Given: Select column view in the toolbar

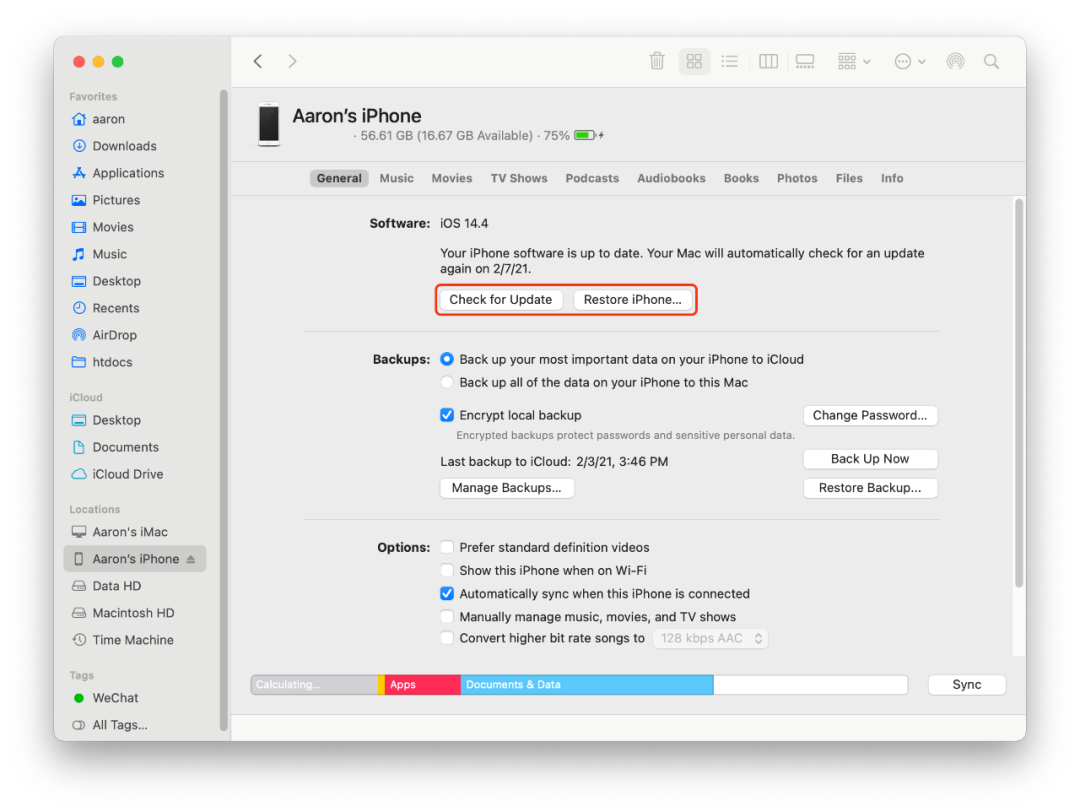Looking at the screenshot, I should pyautogui.click(x=768, y=61).
